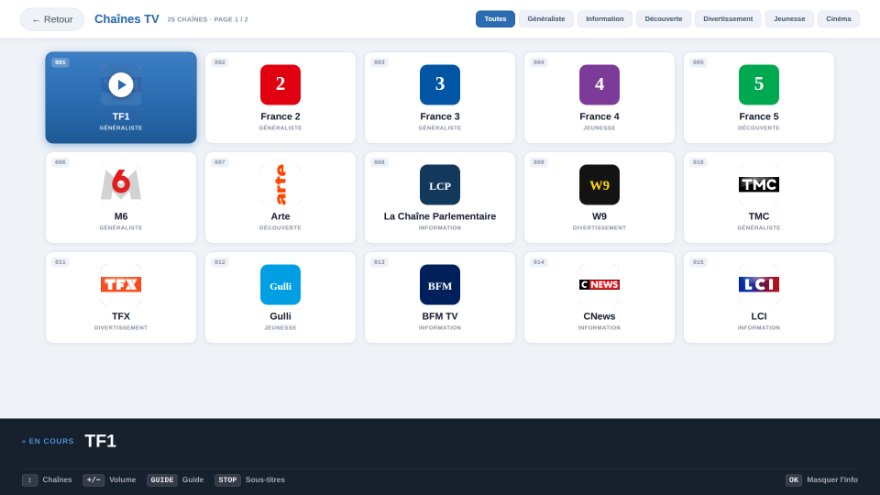Open the GUIDE program guide key
880x495 pixels.
[x=162, y=480]
